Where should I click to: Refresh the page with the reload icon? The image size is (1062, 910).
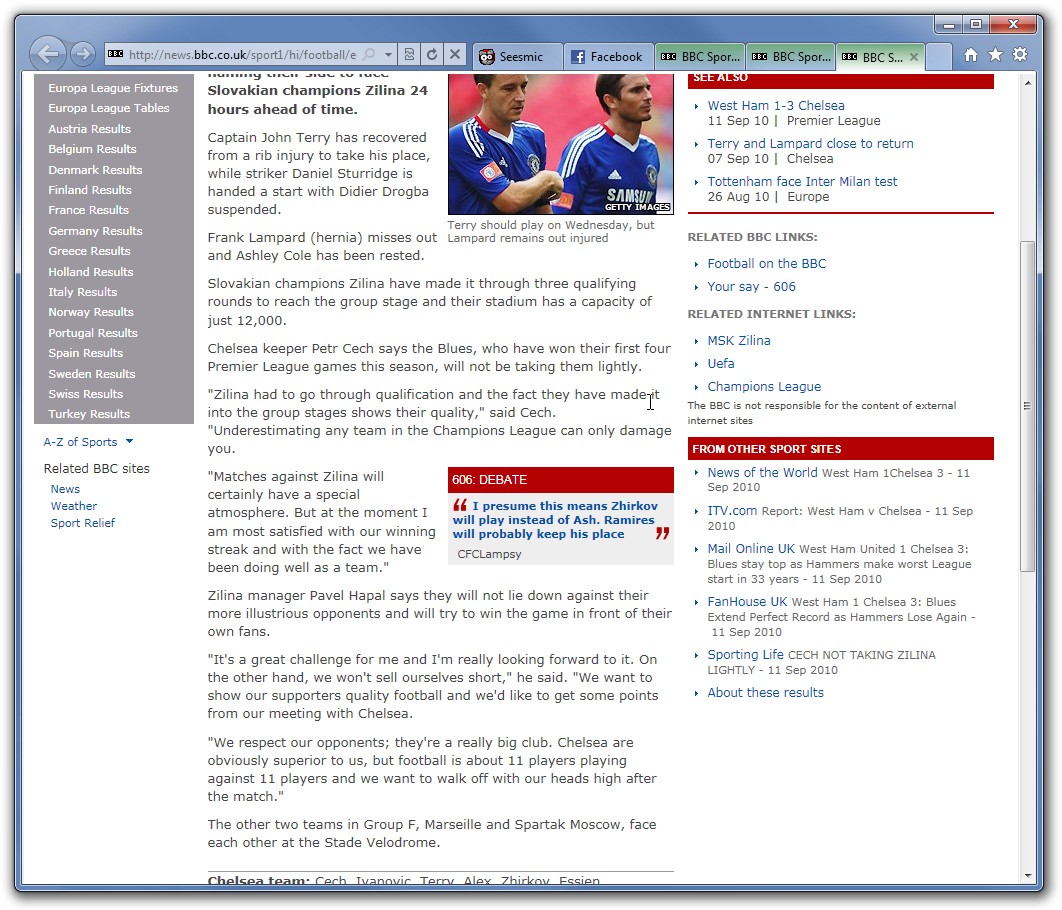click(x=432, y=54)
